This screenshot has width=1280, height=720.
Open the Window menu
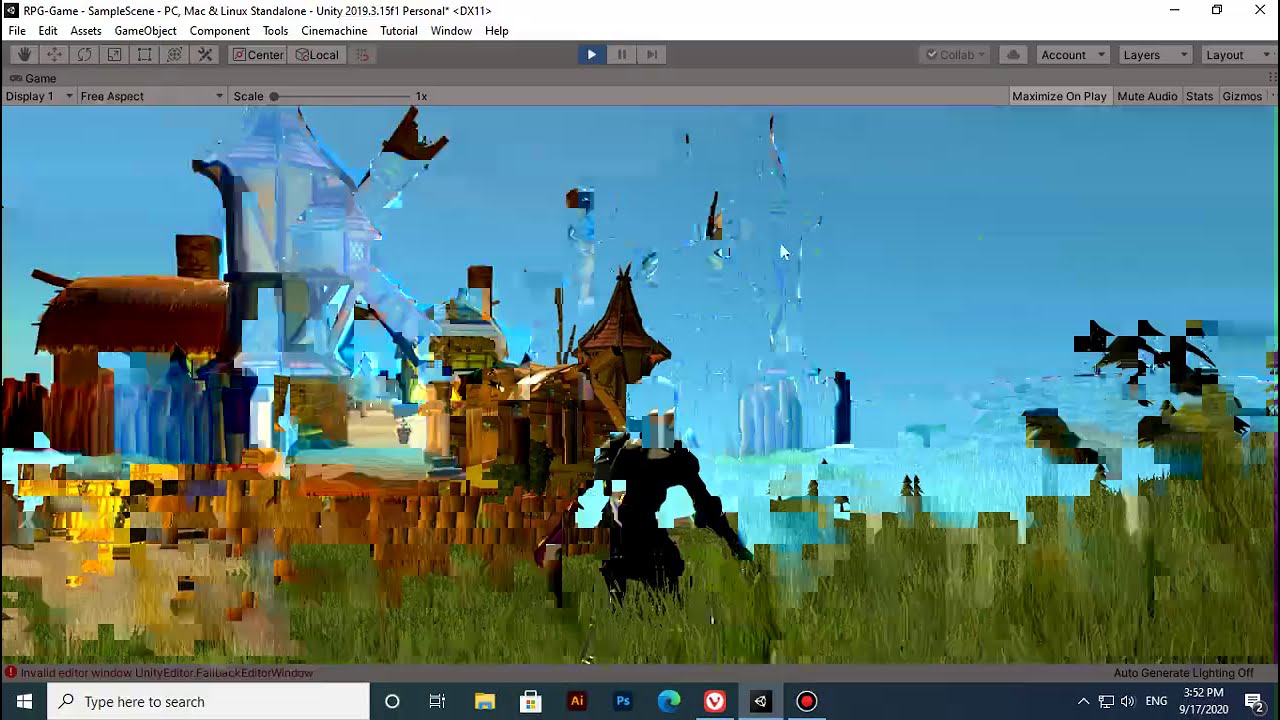pyautogui.click(x=451, y=31)
